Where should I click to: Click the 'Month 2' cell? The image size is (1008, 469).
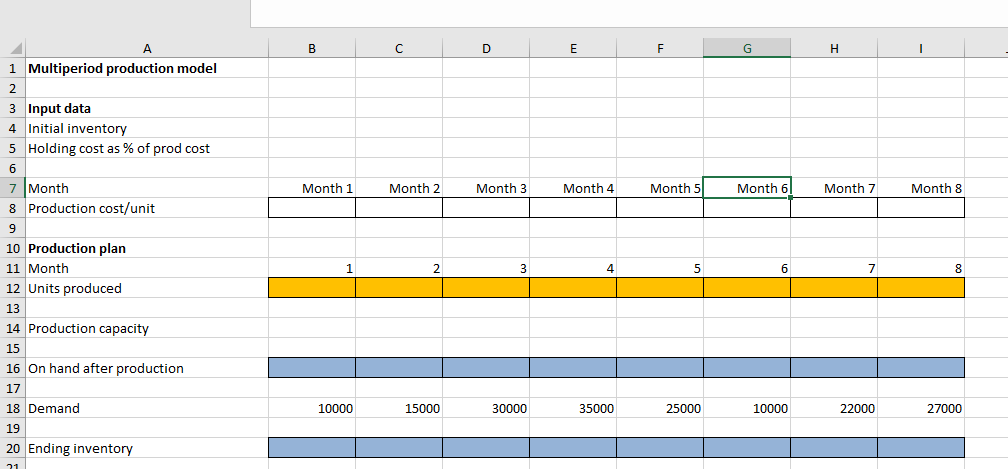[x=399, y=188]
